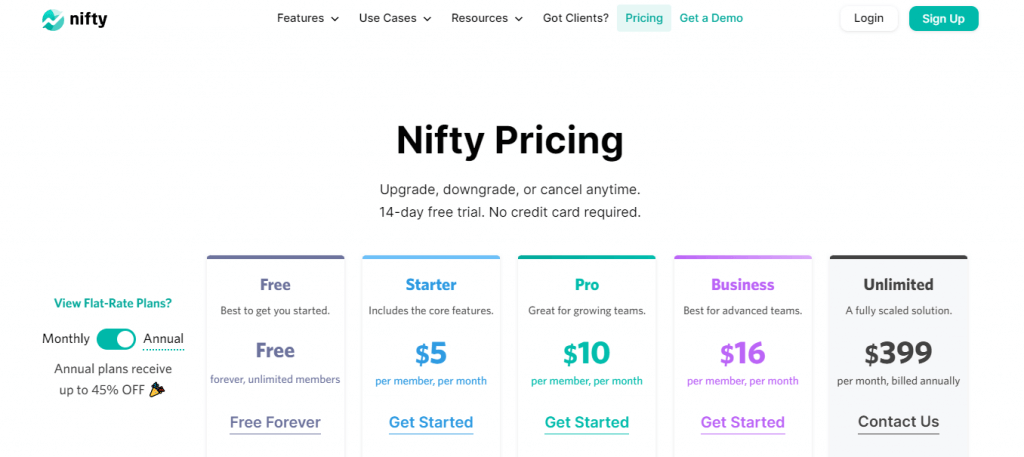Click Contact Us for Unlimited plan
Image resolution: width=1024 pixels, height=457 pixels.
899,422
